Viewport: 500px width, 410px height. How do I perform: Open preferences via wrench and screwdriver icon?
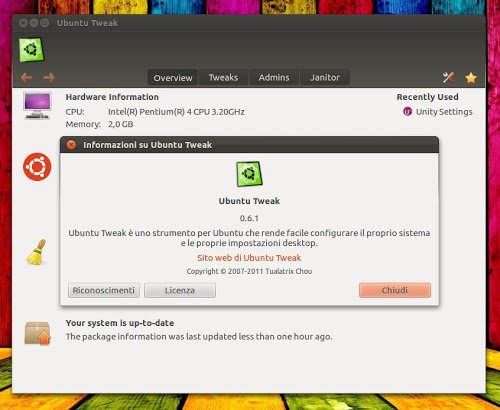click(449, 78)
